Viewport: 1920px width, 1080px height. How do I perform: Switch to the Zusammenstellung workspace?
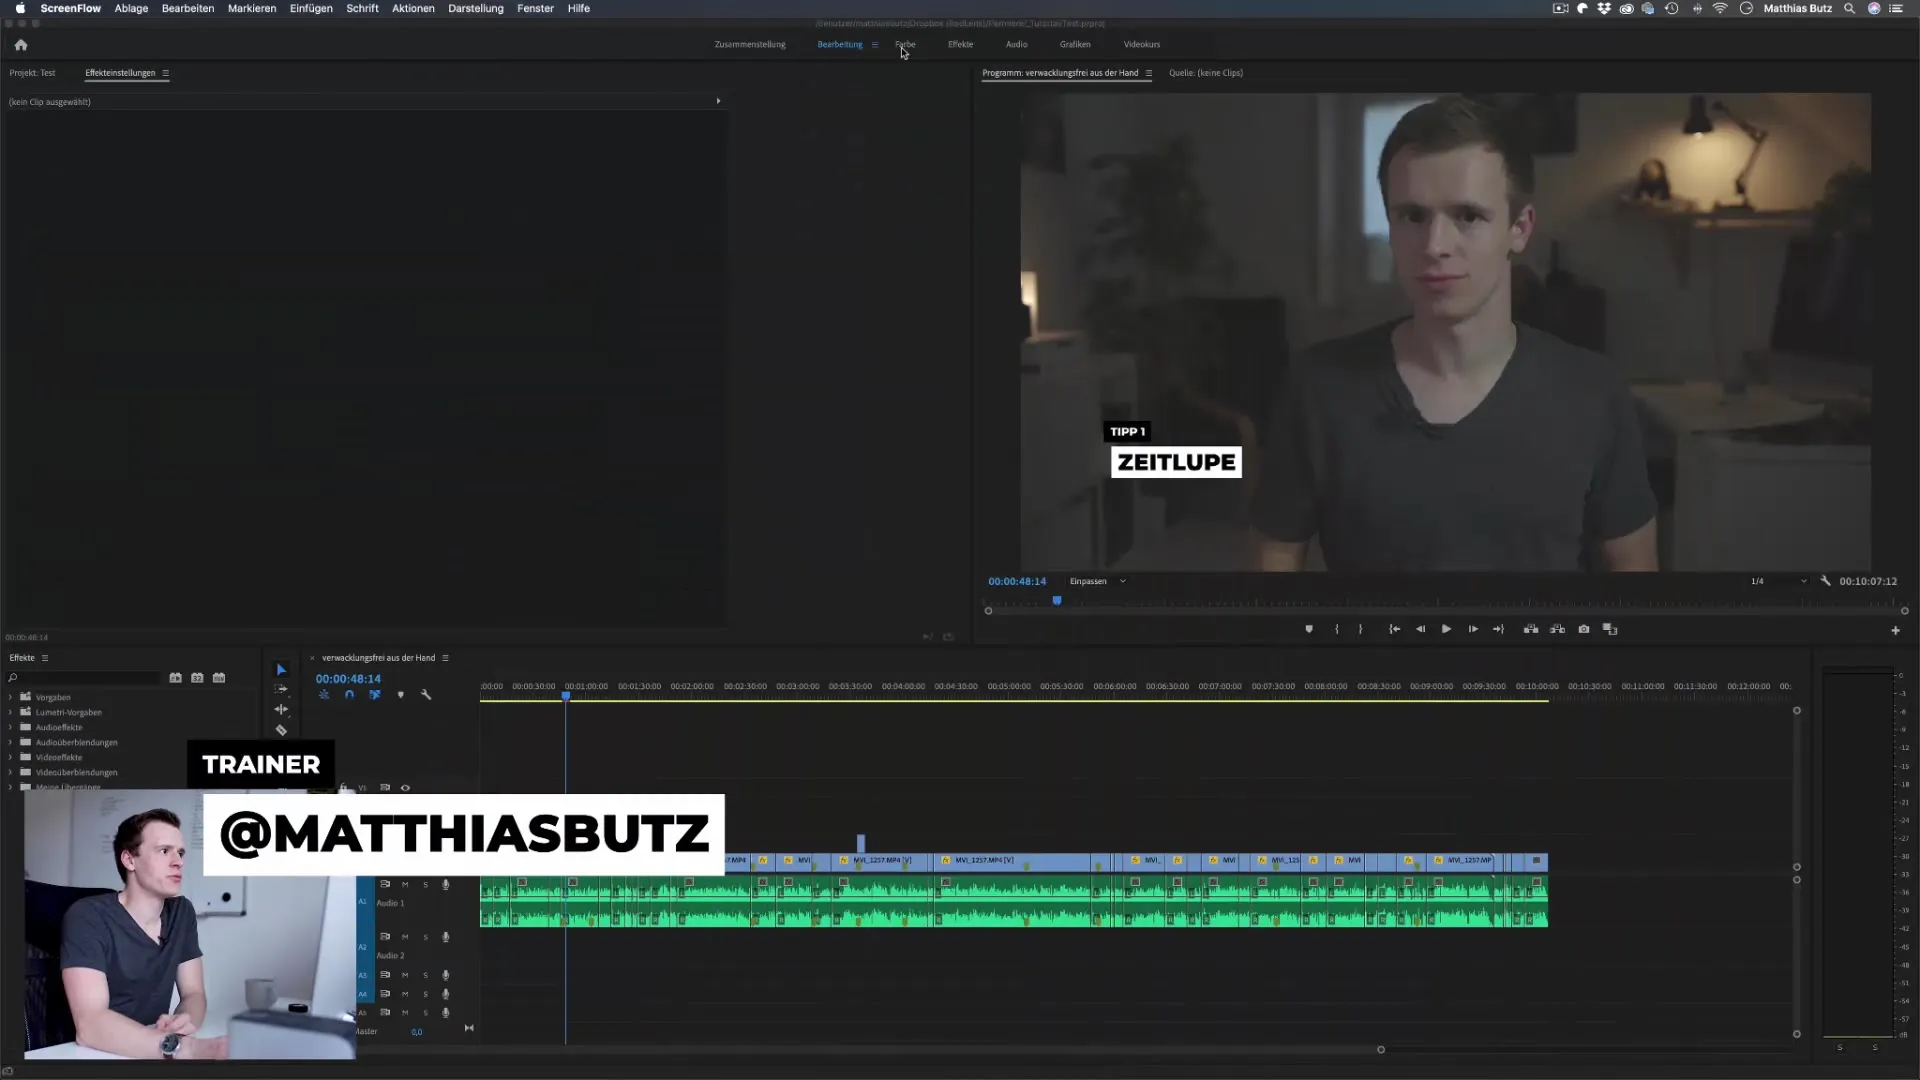point(750,44)
